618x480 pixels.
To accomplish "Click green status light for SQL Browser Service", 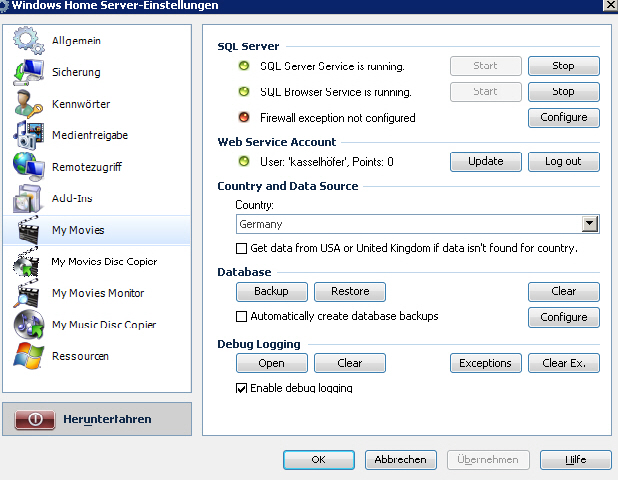I will pyautogui.click(x=244, y=92).
